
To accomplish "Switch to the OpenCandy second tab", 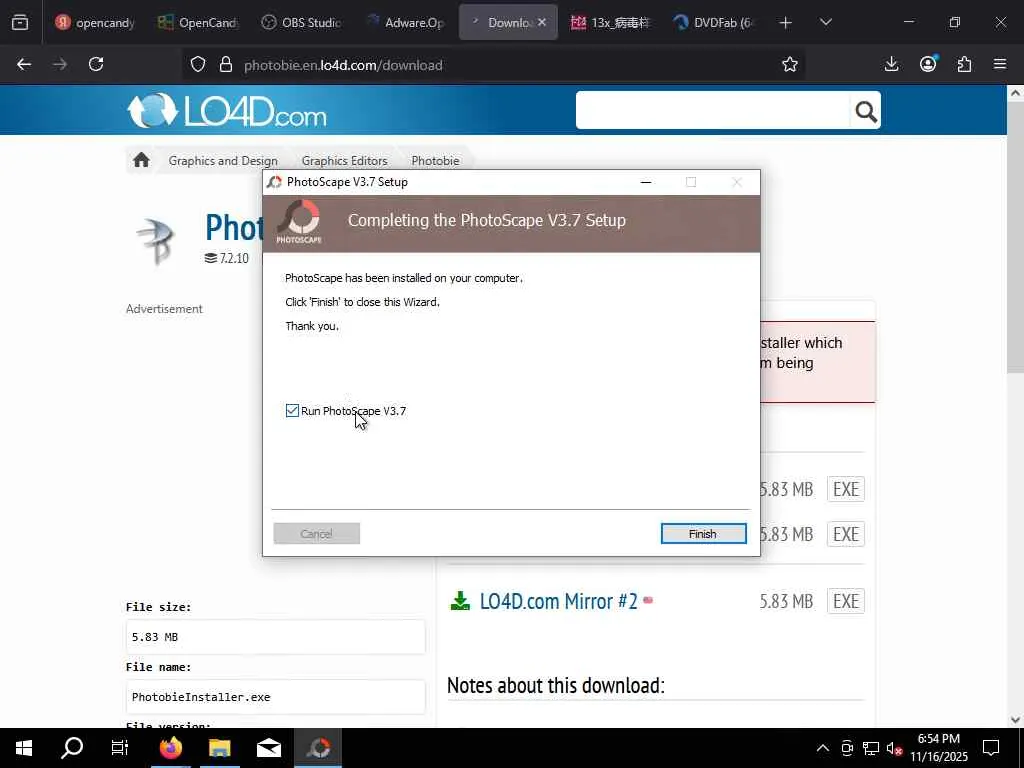I will (x=199, y=23).
